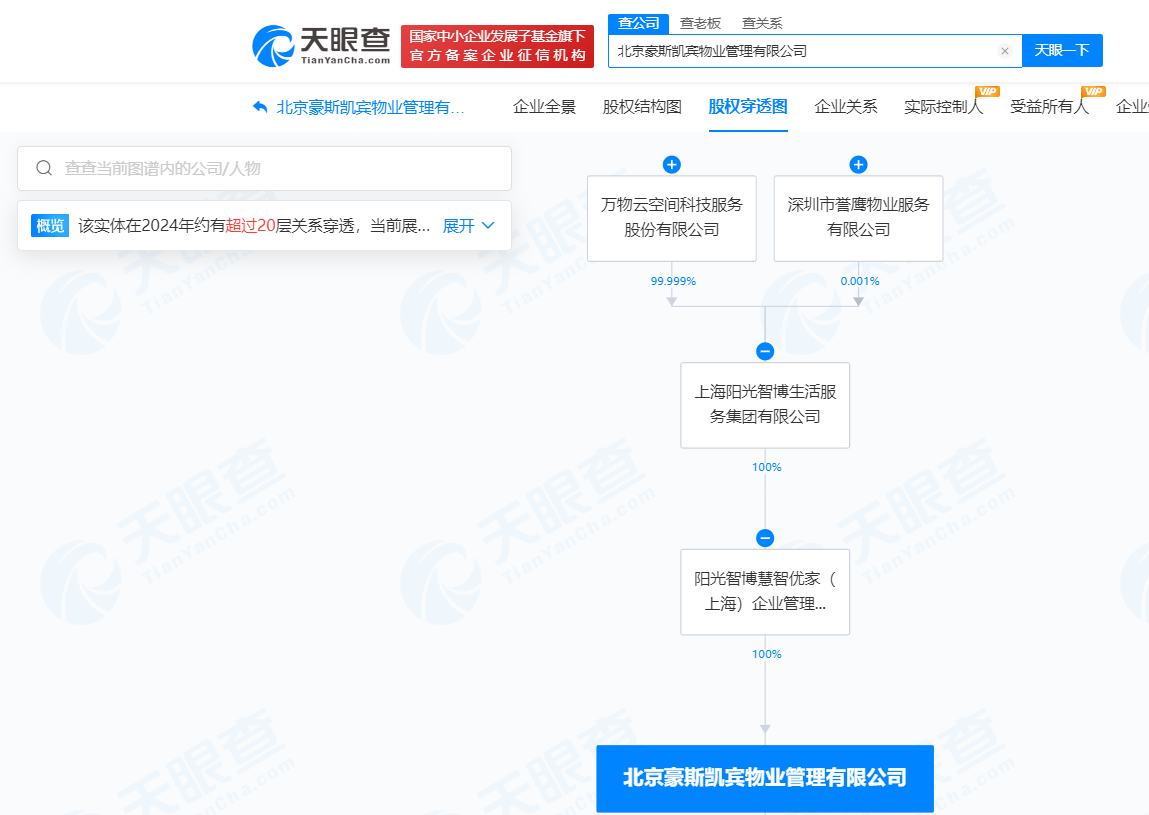The image size is (1149, 815).
Task: Expand shareholders above 万物云空间科技服务 via plus icon
Action: [x=671, y=164]
